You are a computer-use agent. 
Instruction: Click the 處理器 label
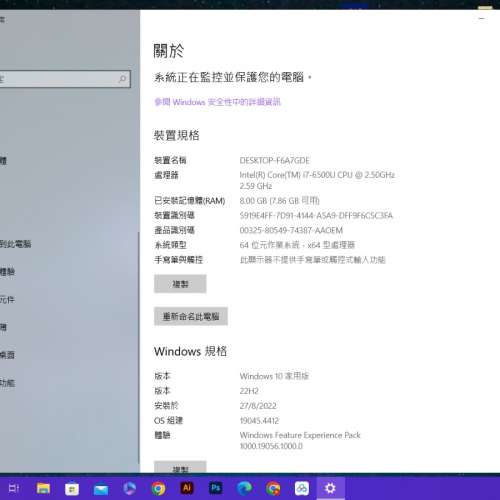[x=166, y=175]
